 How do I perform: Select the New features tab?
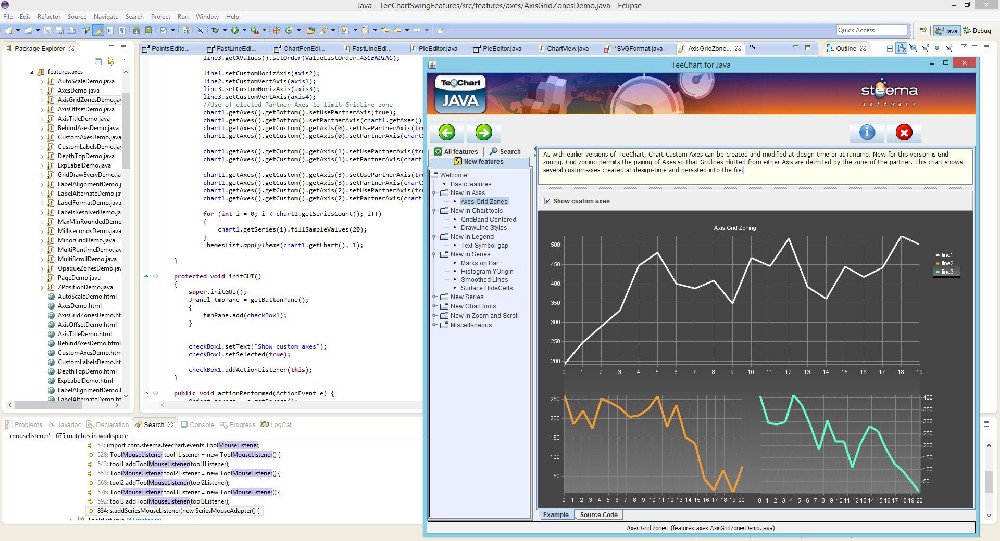[479, 161]
